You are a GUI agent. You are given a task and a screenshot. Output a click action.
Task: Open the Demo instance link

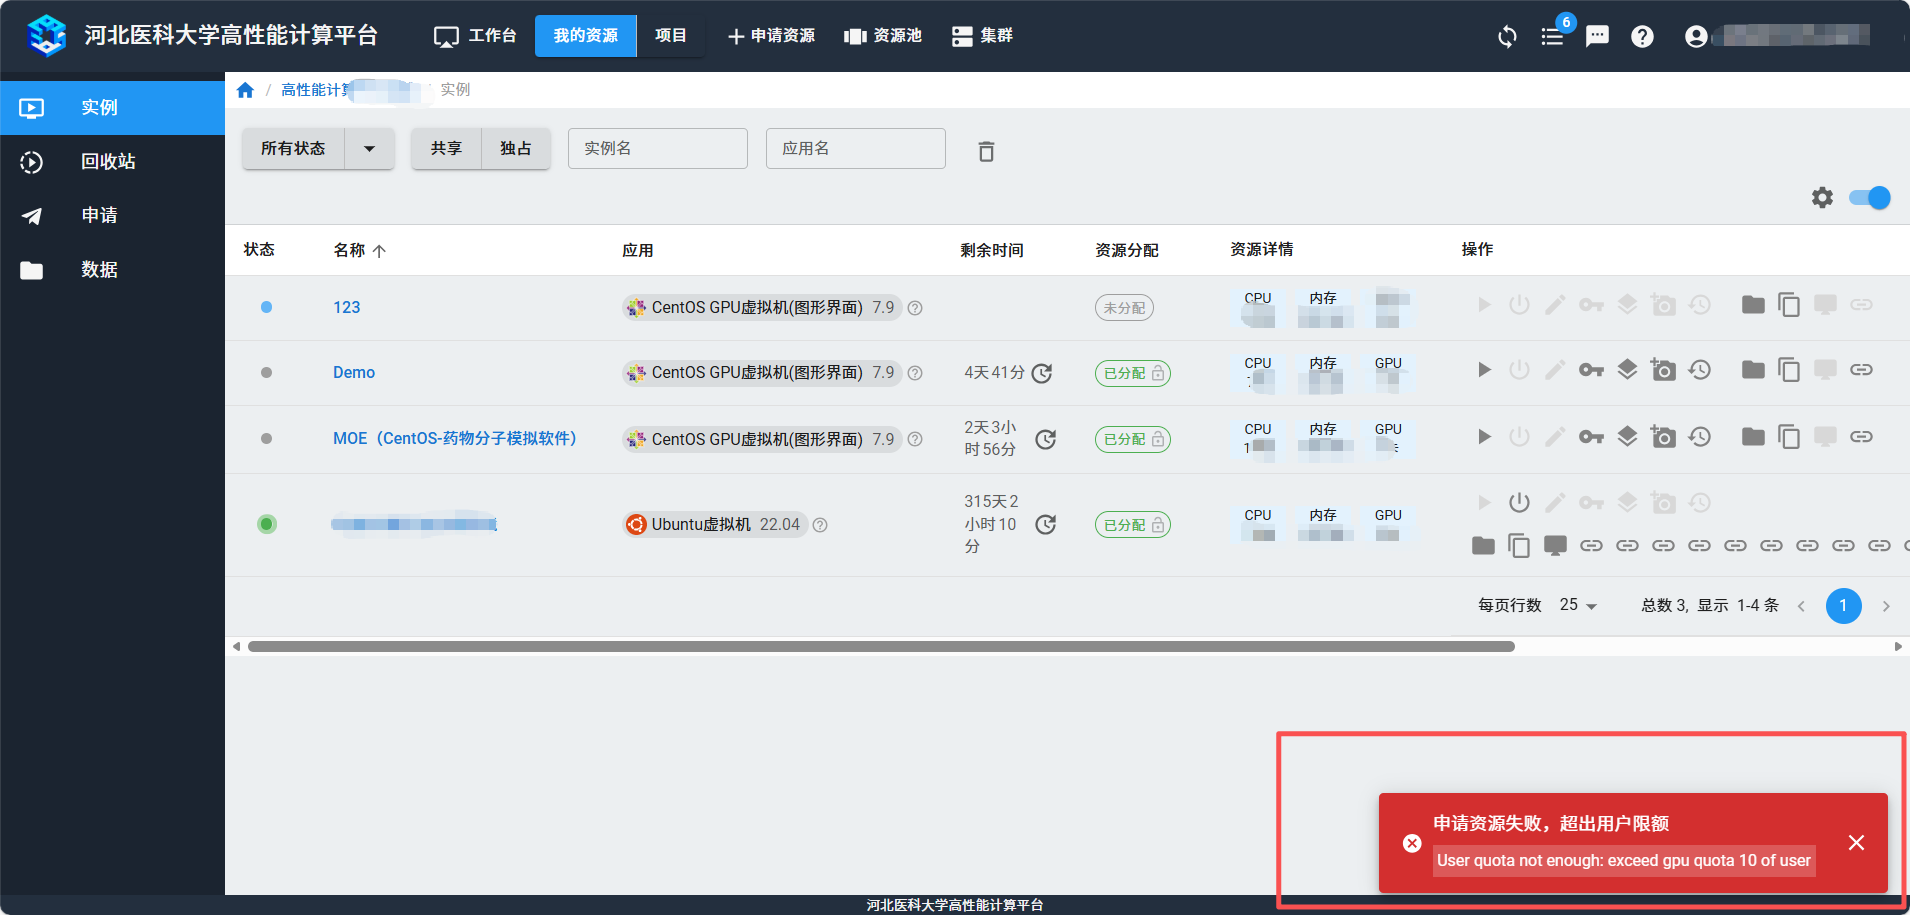[354, 372]
